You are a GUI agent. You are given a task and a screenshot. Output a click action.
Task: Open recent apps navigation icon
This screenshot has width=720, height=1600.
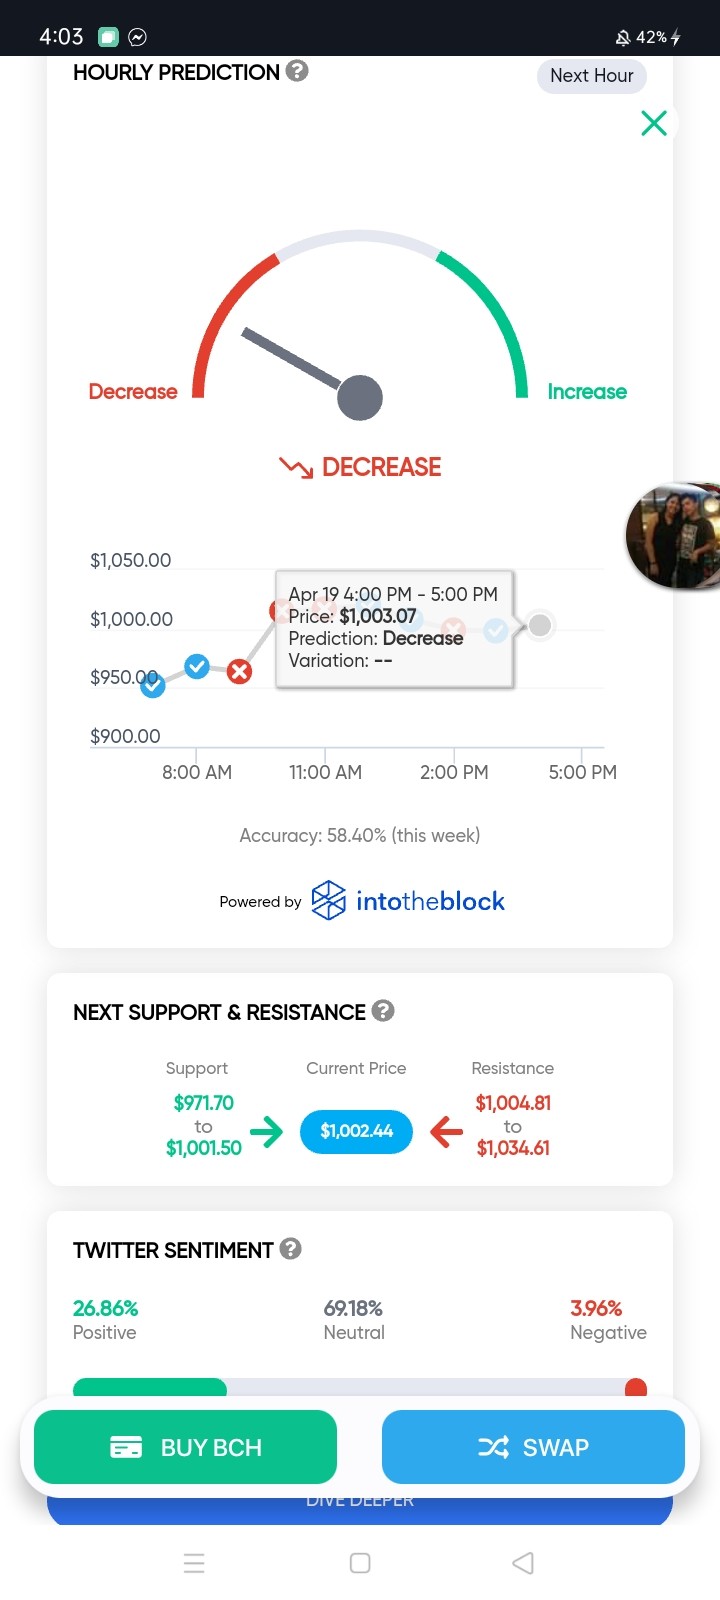pyautogui.click(x=194, y=1563)
